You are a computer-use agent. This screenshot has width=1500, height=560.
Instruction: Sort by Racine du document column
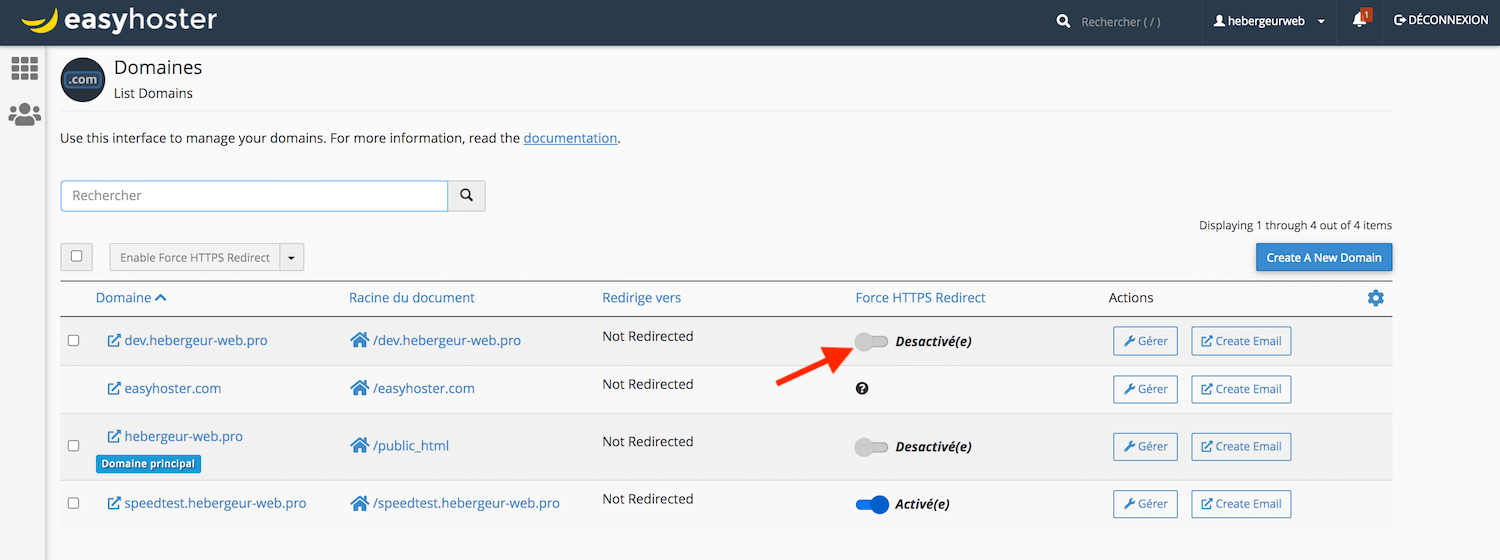411,298
